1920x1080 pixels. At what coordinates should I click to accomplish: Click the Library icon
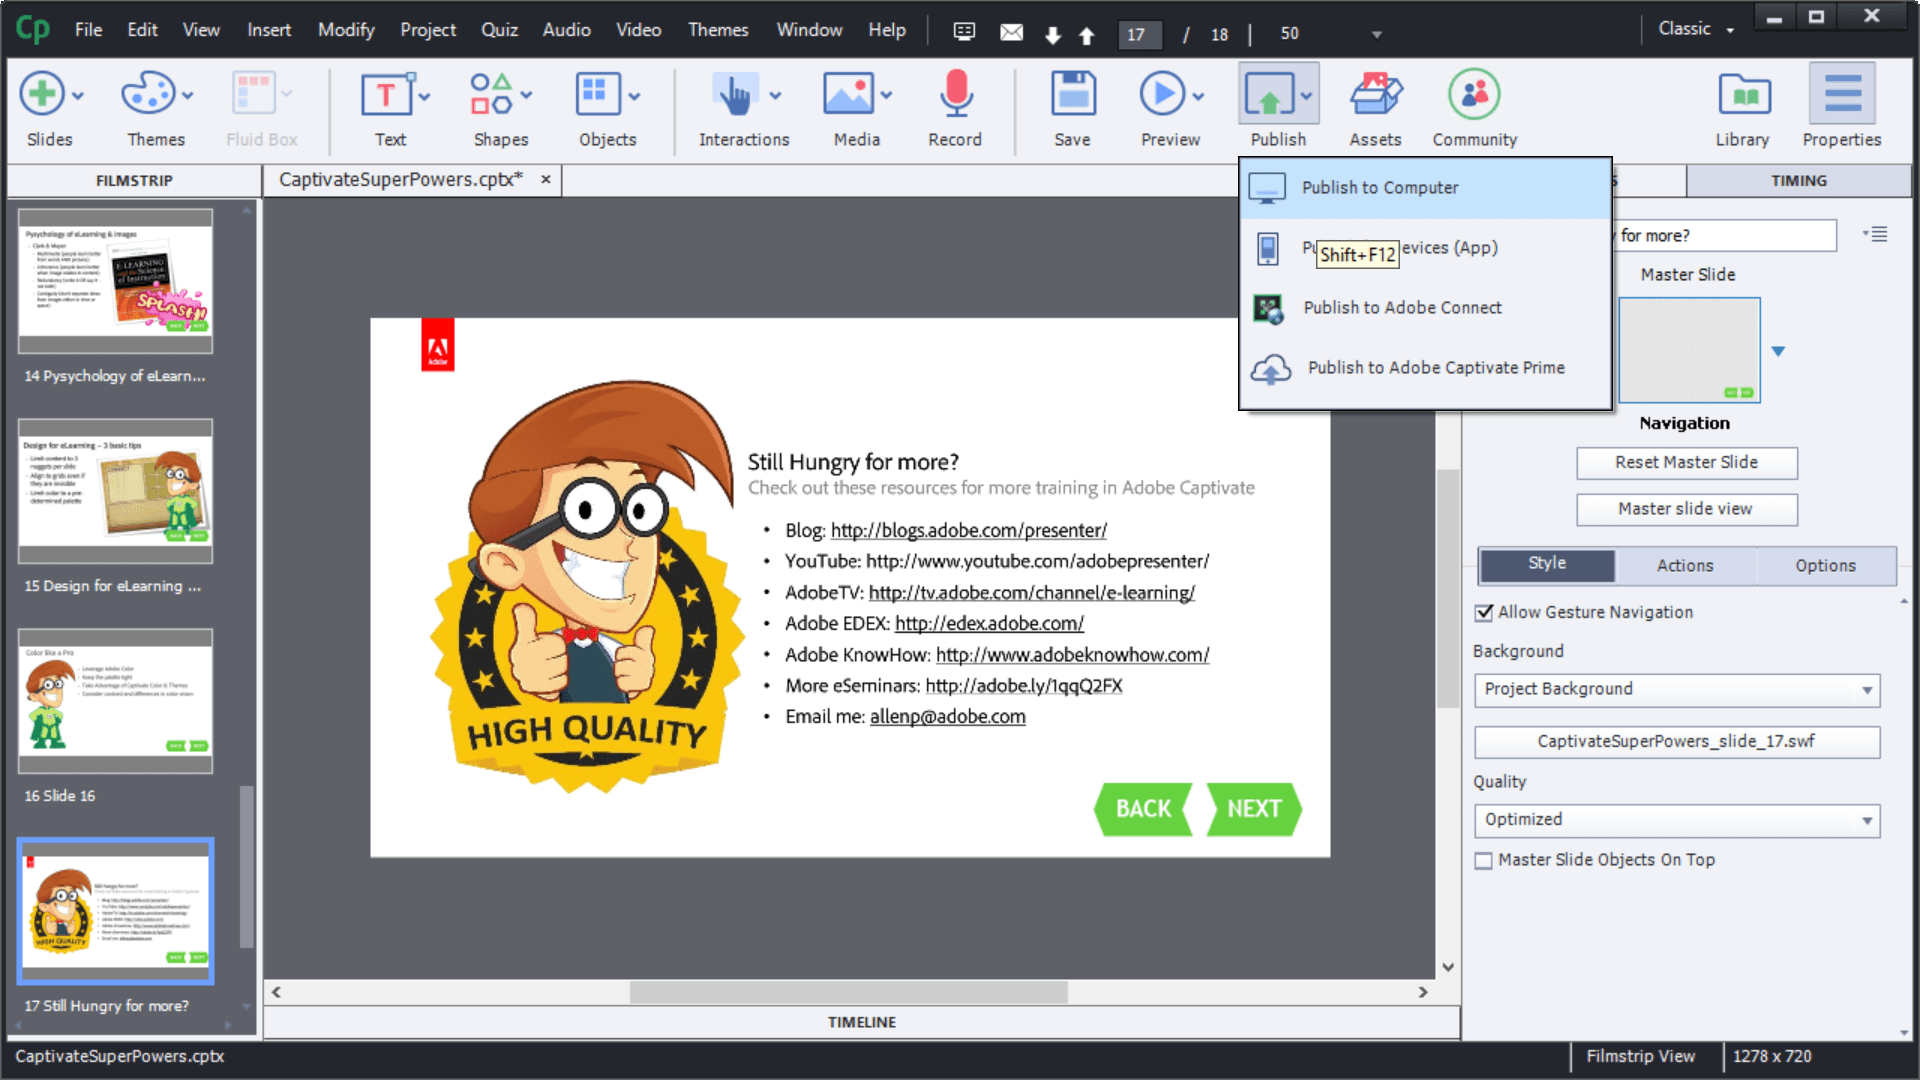[1742, 105]
